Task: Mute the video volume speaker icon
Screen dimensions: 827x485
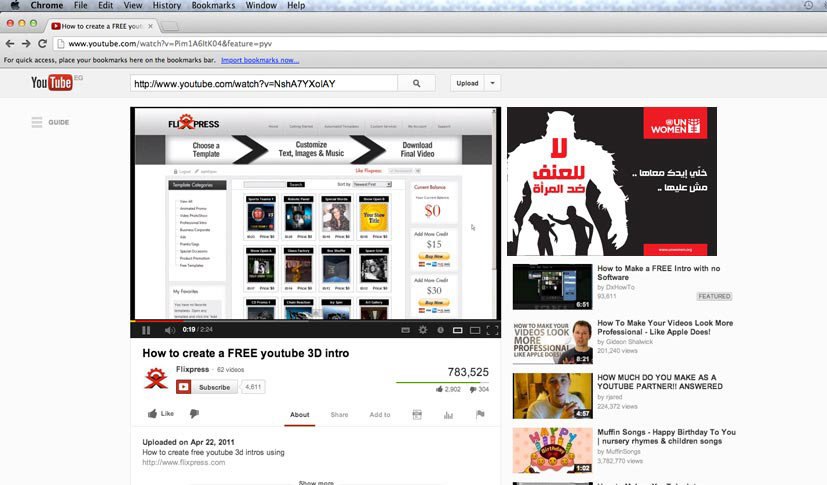Action: click(169, 330)
